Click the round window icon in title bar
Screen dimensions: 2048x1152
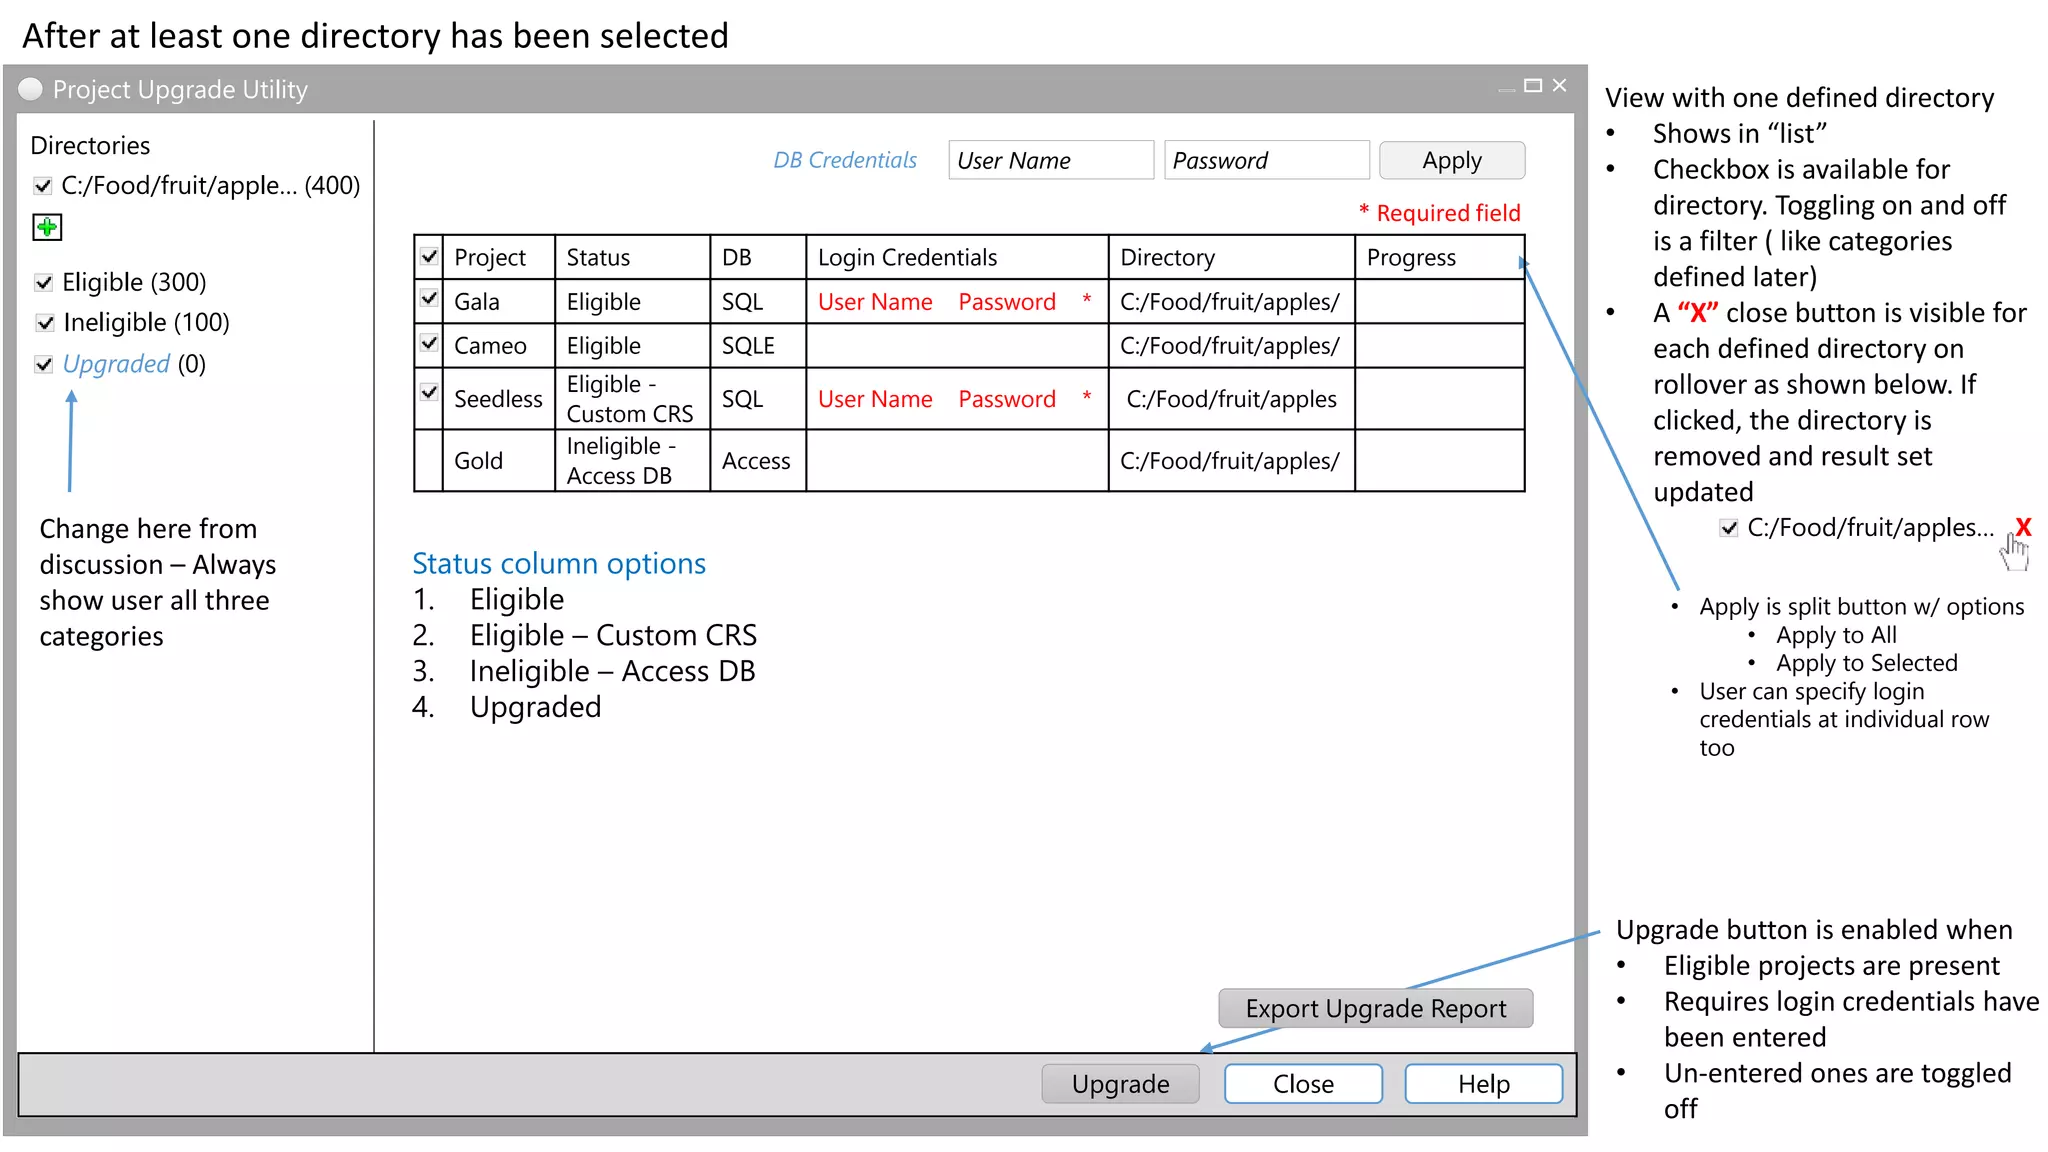click(x=31, y=90)
